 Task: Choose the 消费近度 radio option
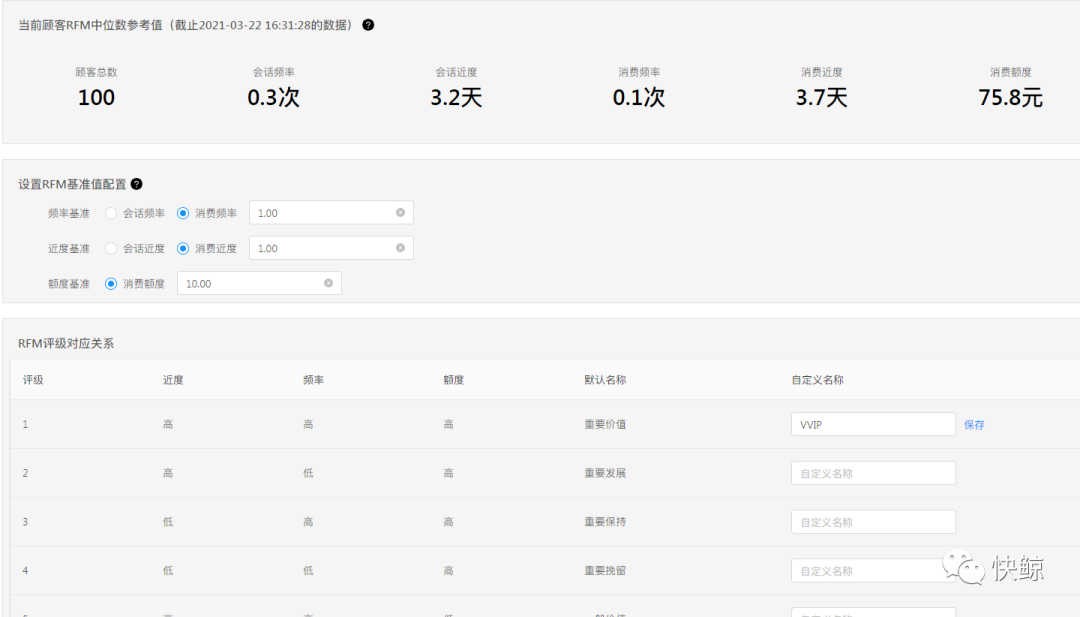(x=183, y=248)
